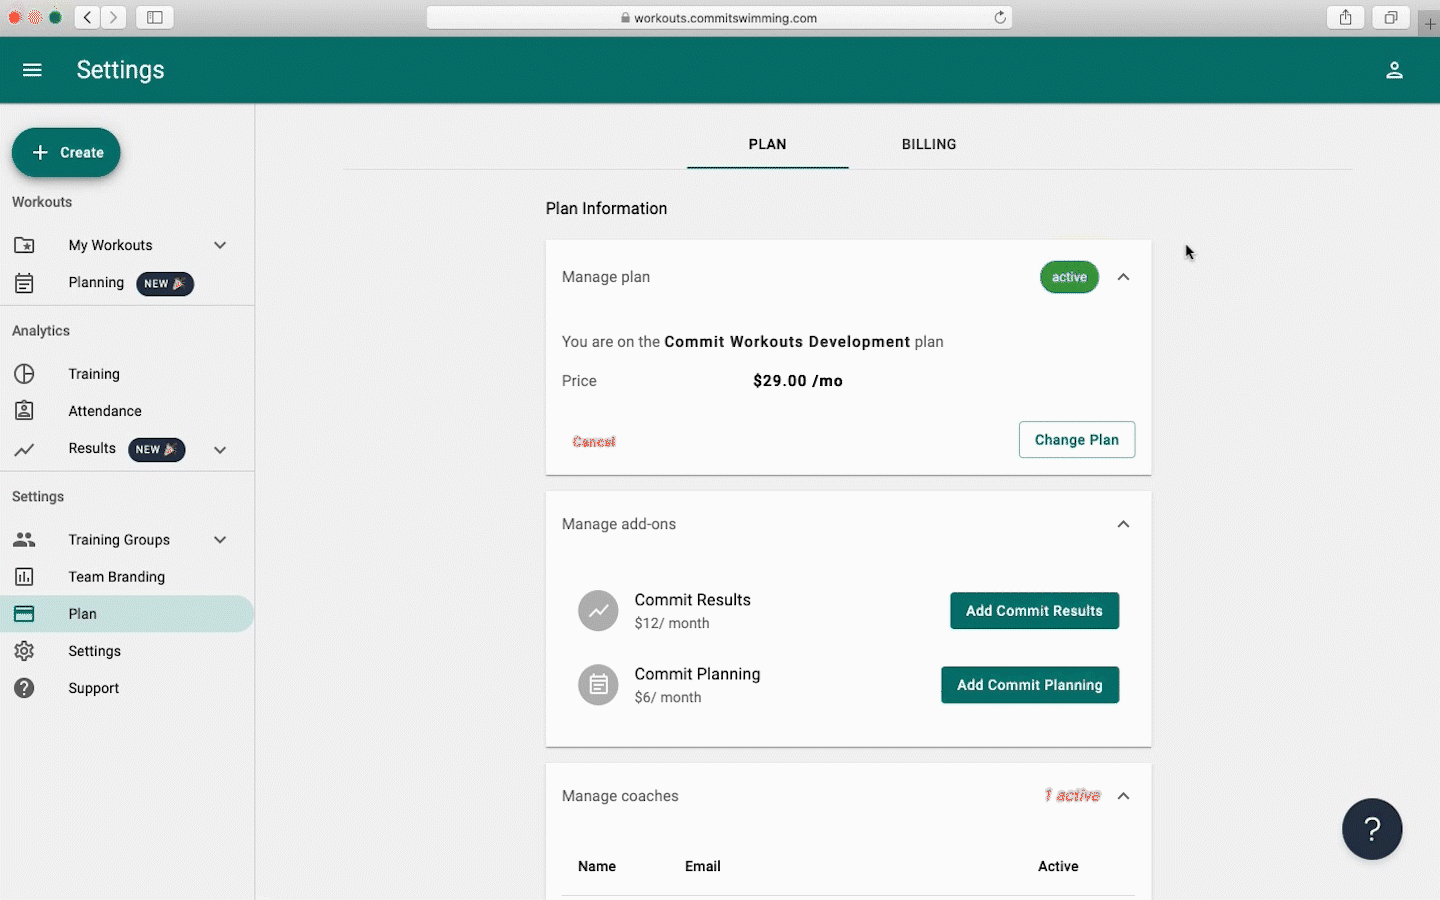Open Planning in the sidebar

[x=96, y=283]
